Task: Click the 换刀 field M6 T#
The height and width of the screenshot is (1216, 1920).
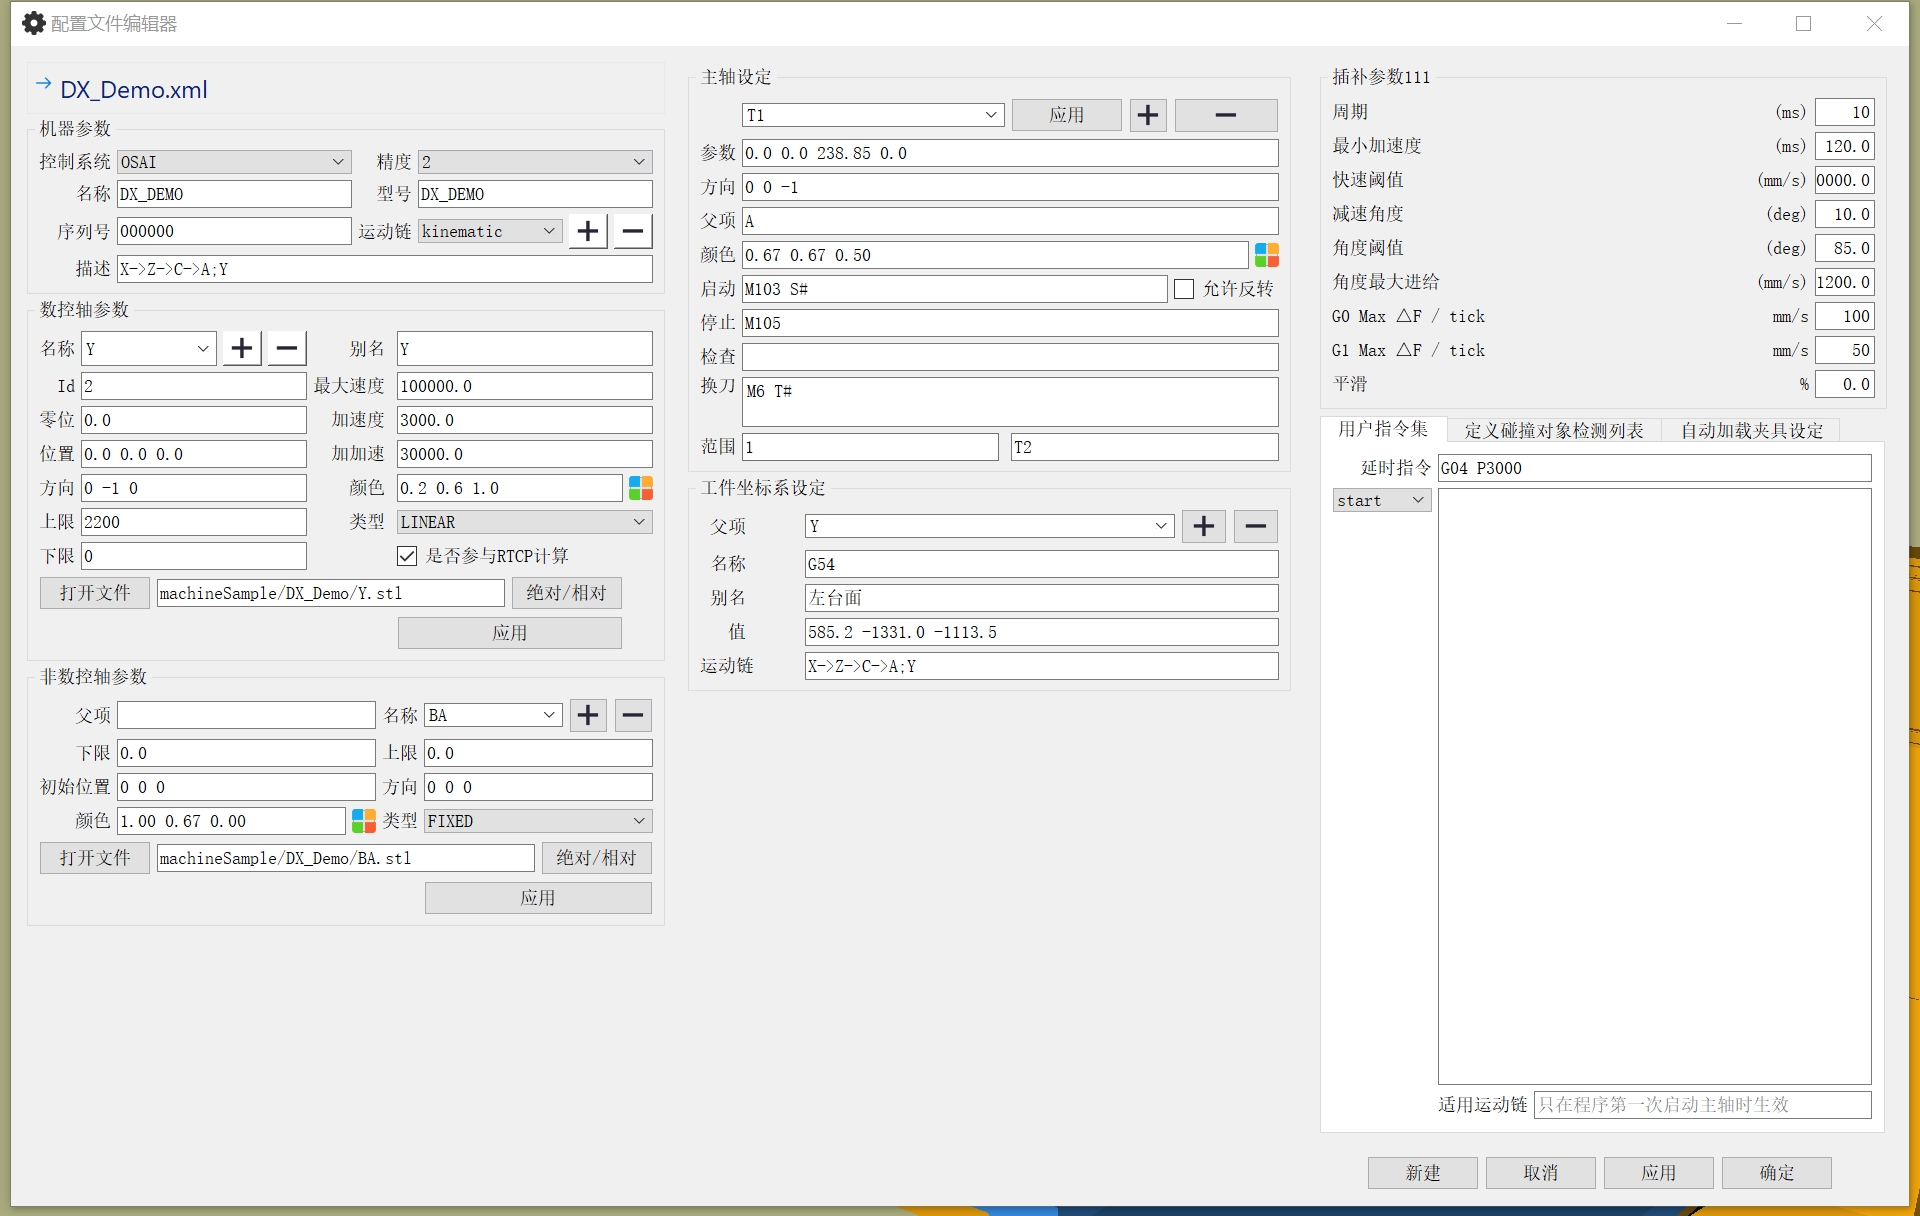Action: [1010, 402]
